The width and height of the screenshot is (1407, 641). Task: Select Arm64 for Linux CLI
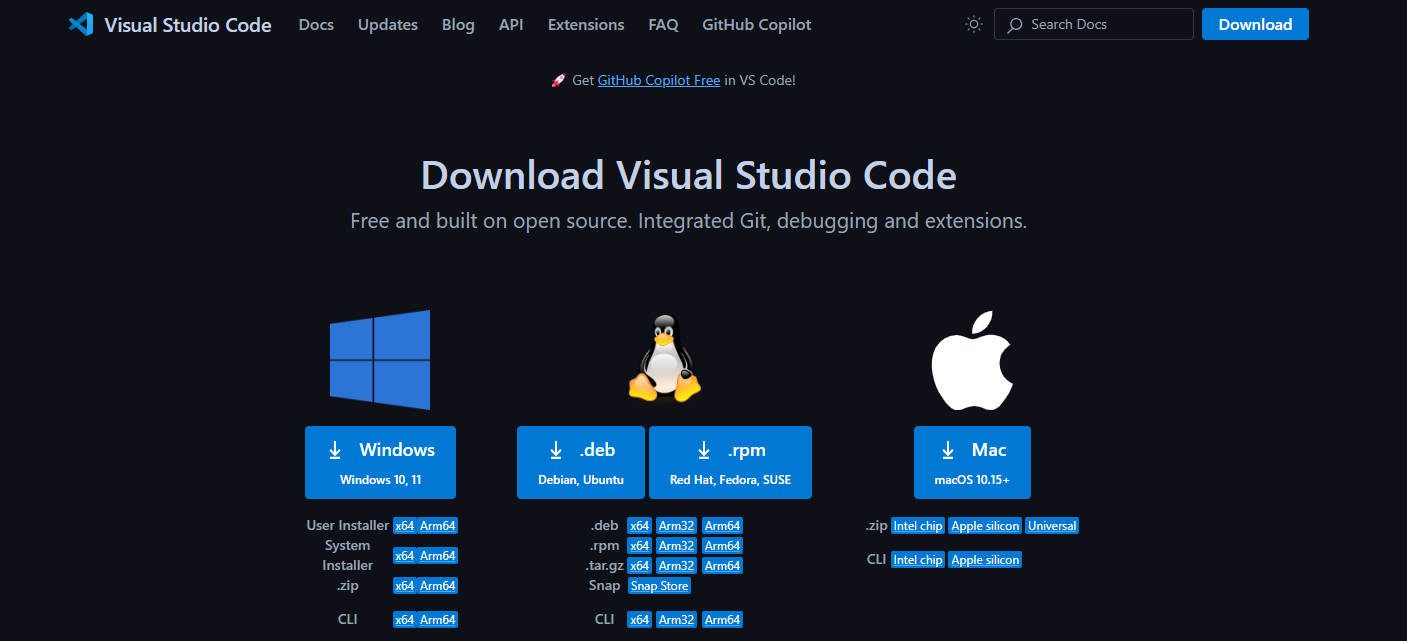point(722,620)
